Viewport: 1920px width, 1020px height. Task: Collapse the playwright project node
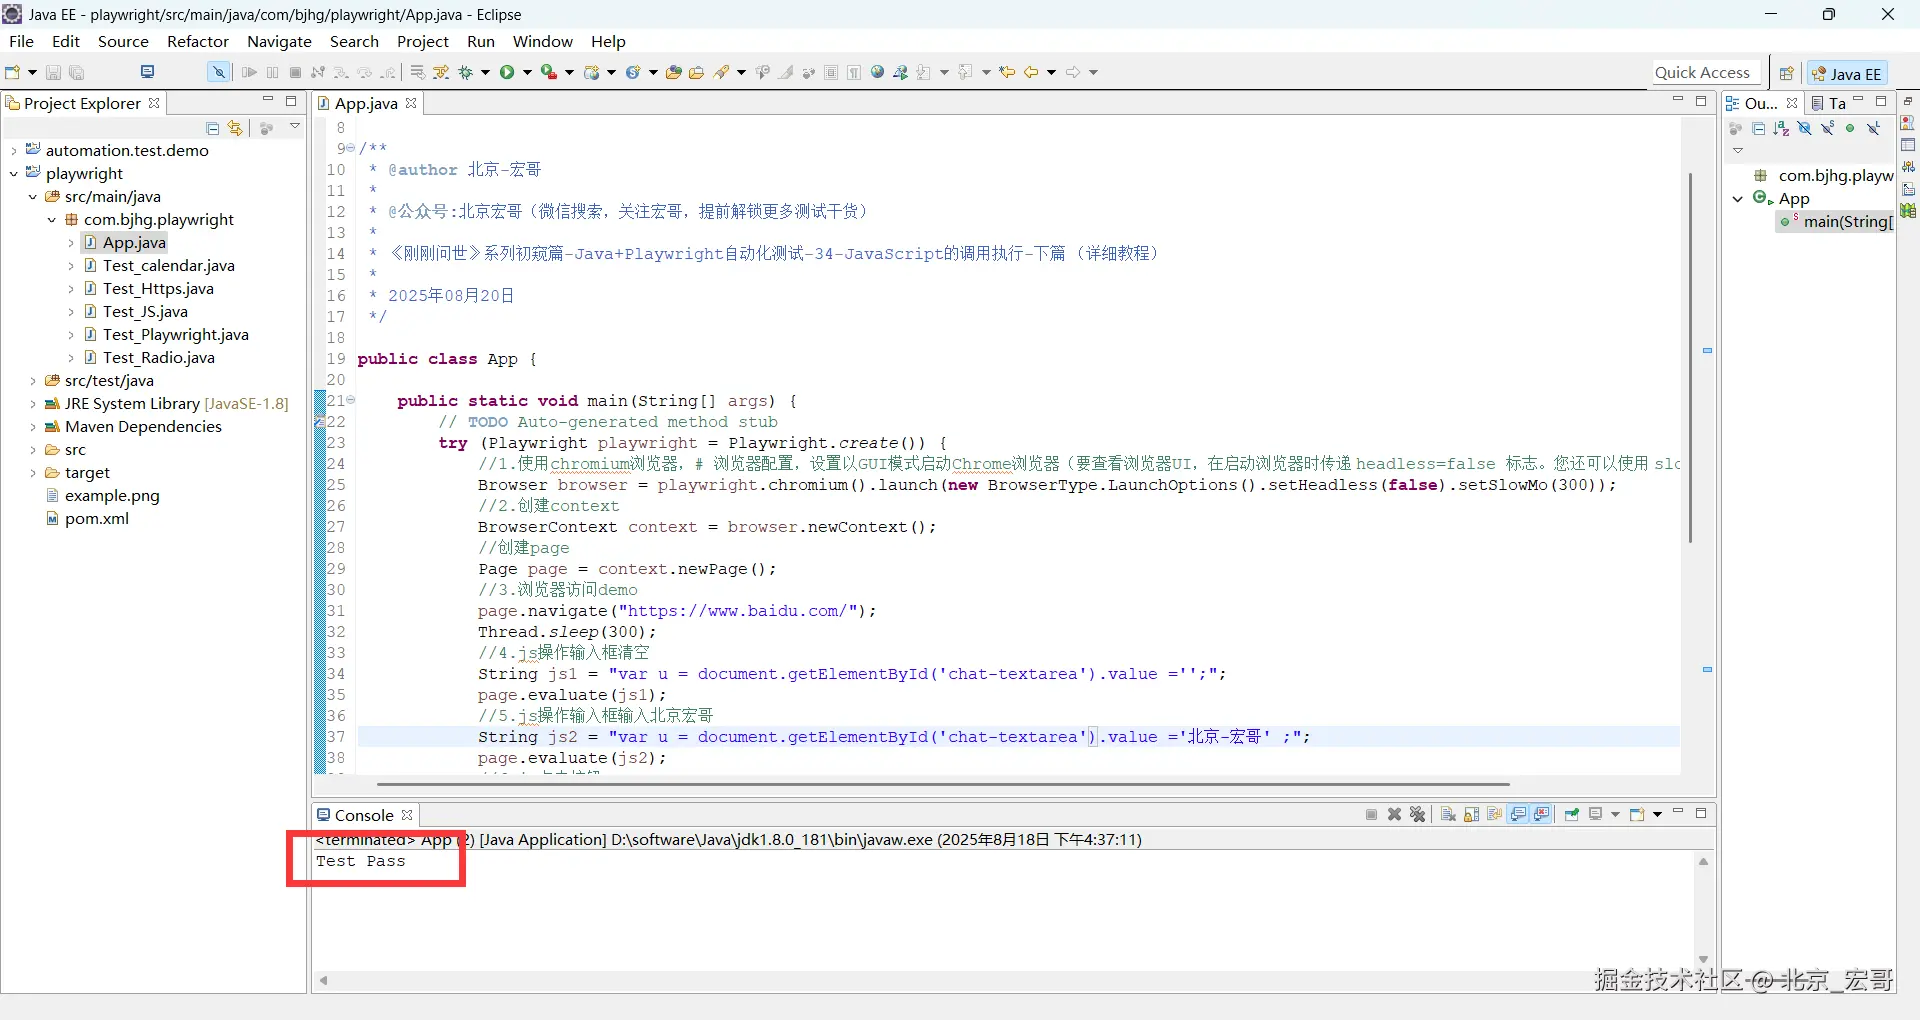14,174
